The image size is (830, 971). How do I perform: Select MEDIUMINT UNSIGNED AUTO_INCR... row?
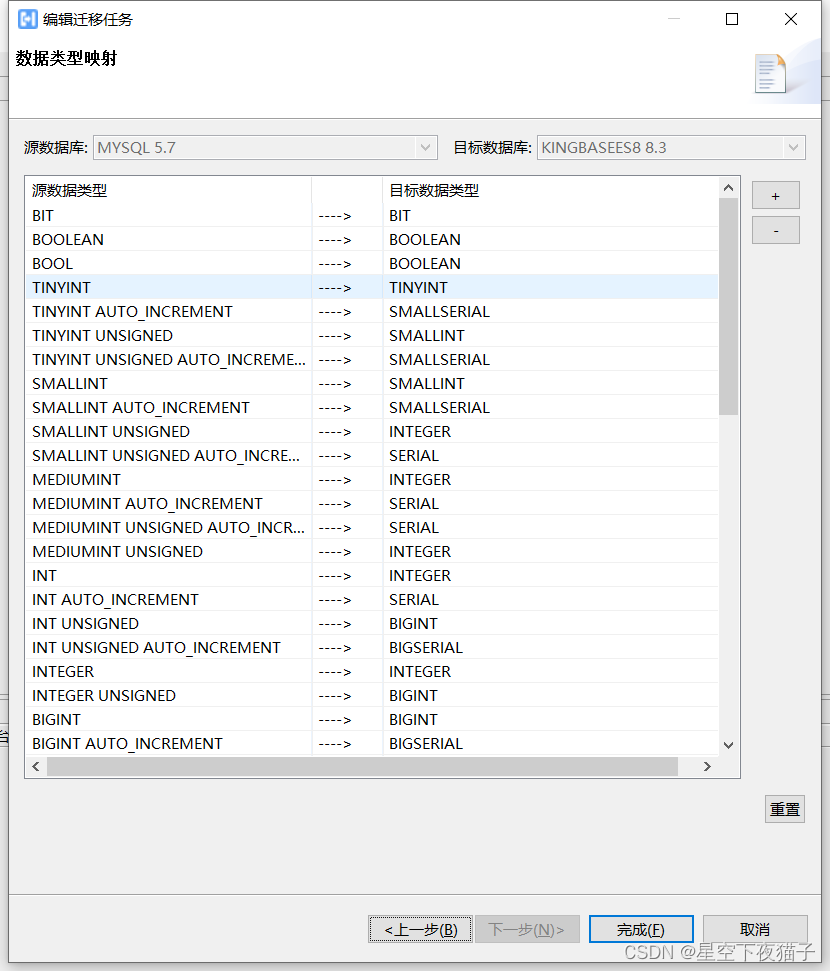click(x=168, y=528)
